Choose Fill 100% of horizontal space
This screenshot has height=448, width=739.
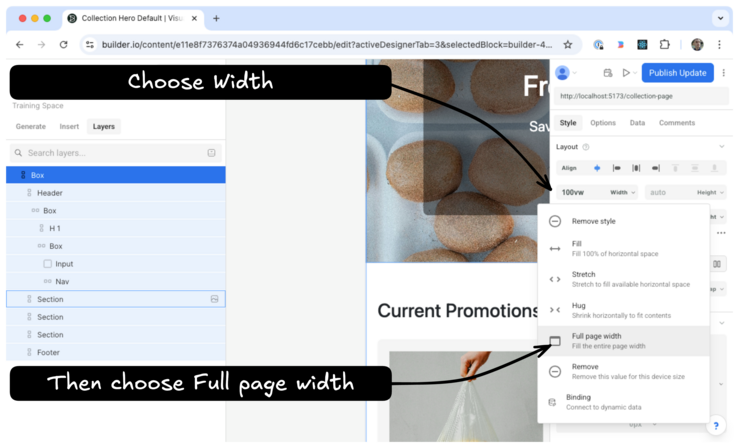[624, 249]
